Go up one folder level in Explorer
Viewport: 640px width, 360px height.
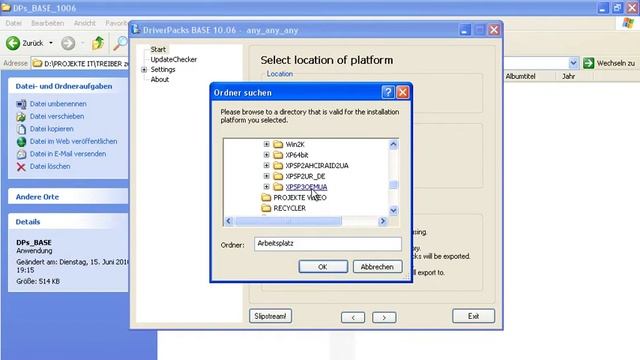(98, 43)
